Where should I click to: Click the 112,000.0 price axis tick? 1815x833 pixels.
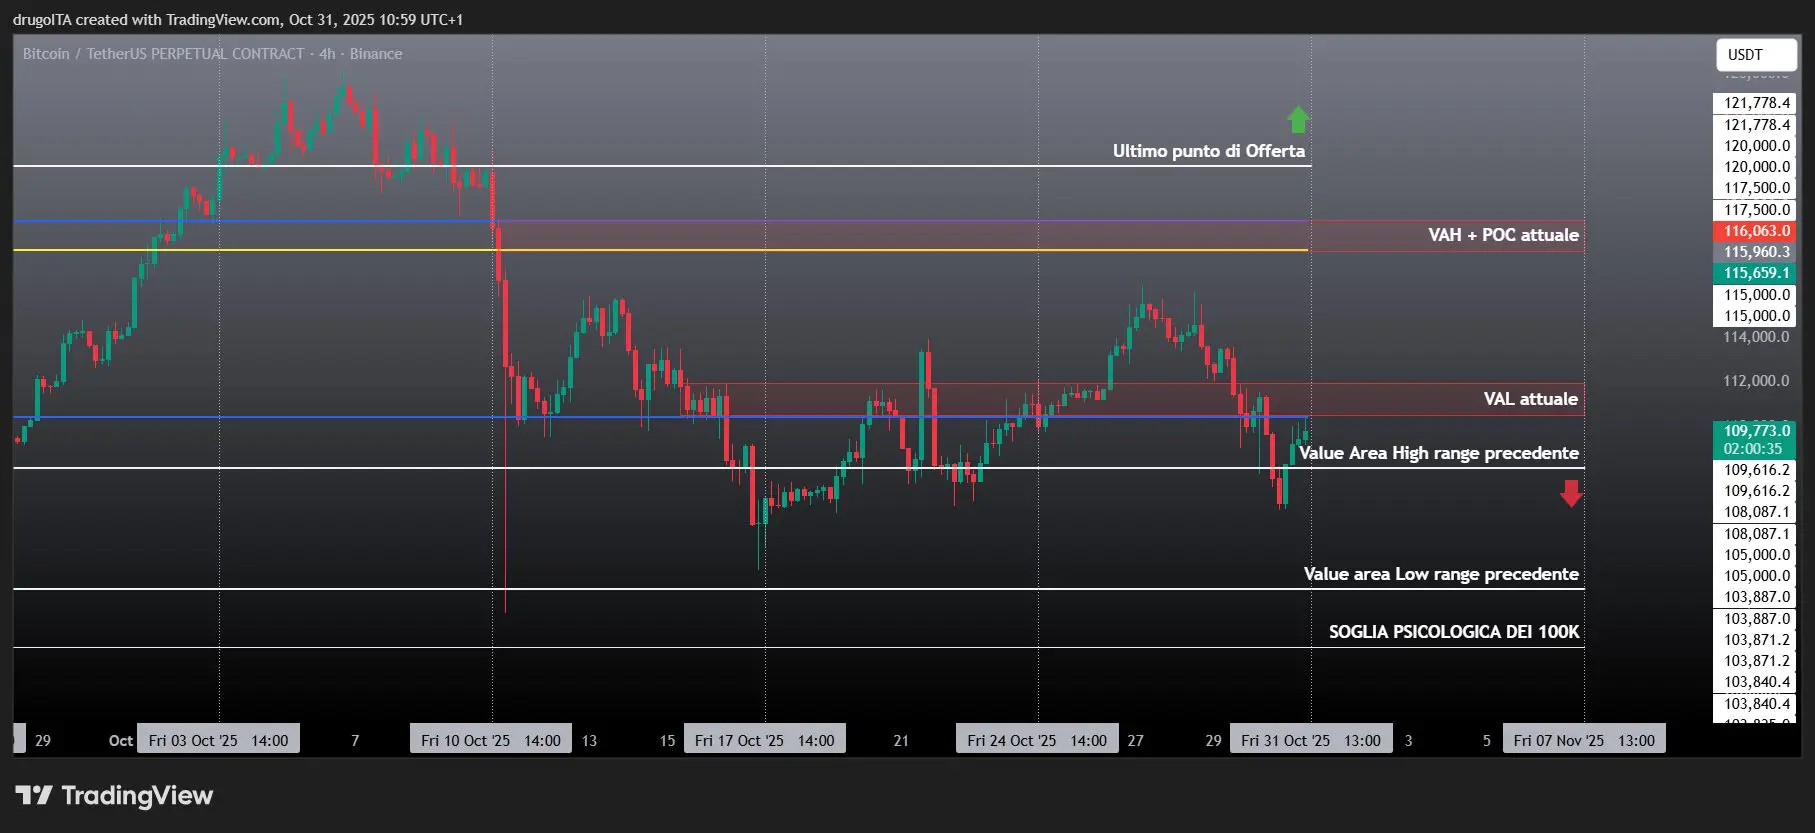[x=1756, y=381]
